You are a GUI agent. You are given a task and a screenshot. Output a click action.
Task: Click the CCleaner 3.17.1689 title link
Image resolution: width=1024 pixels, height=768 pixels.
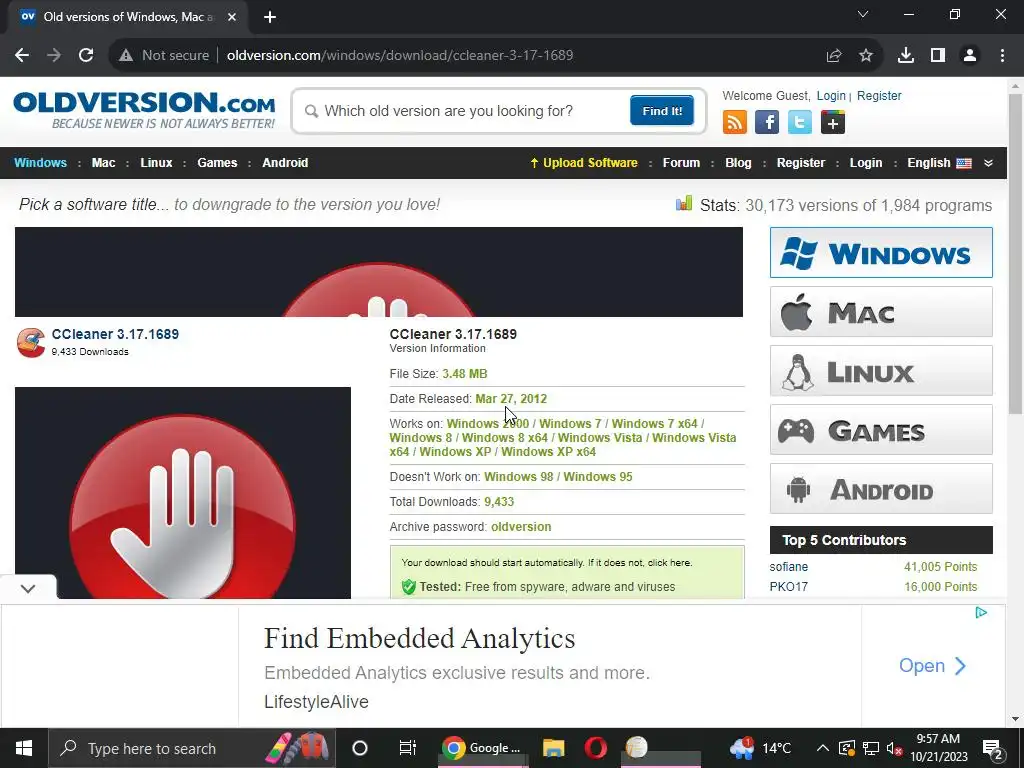115,334
